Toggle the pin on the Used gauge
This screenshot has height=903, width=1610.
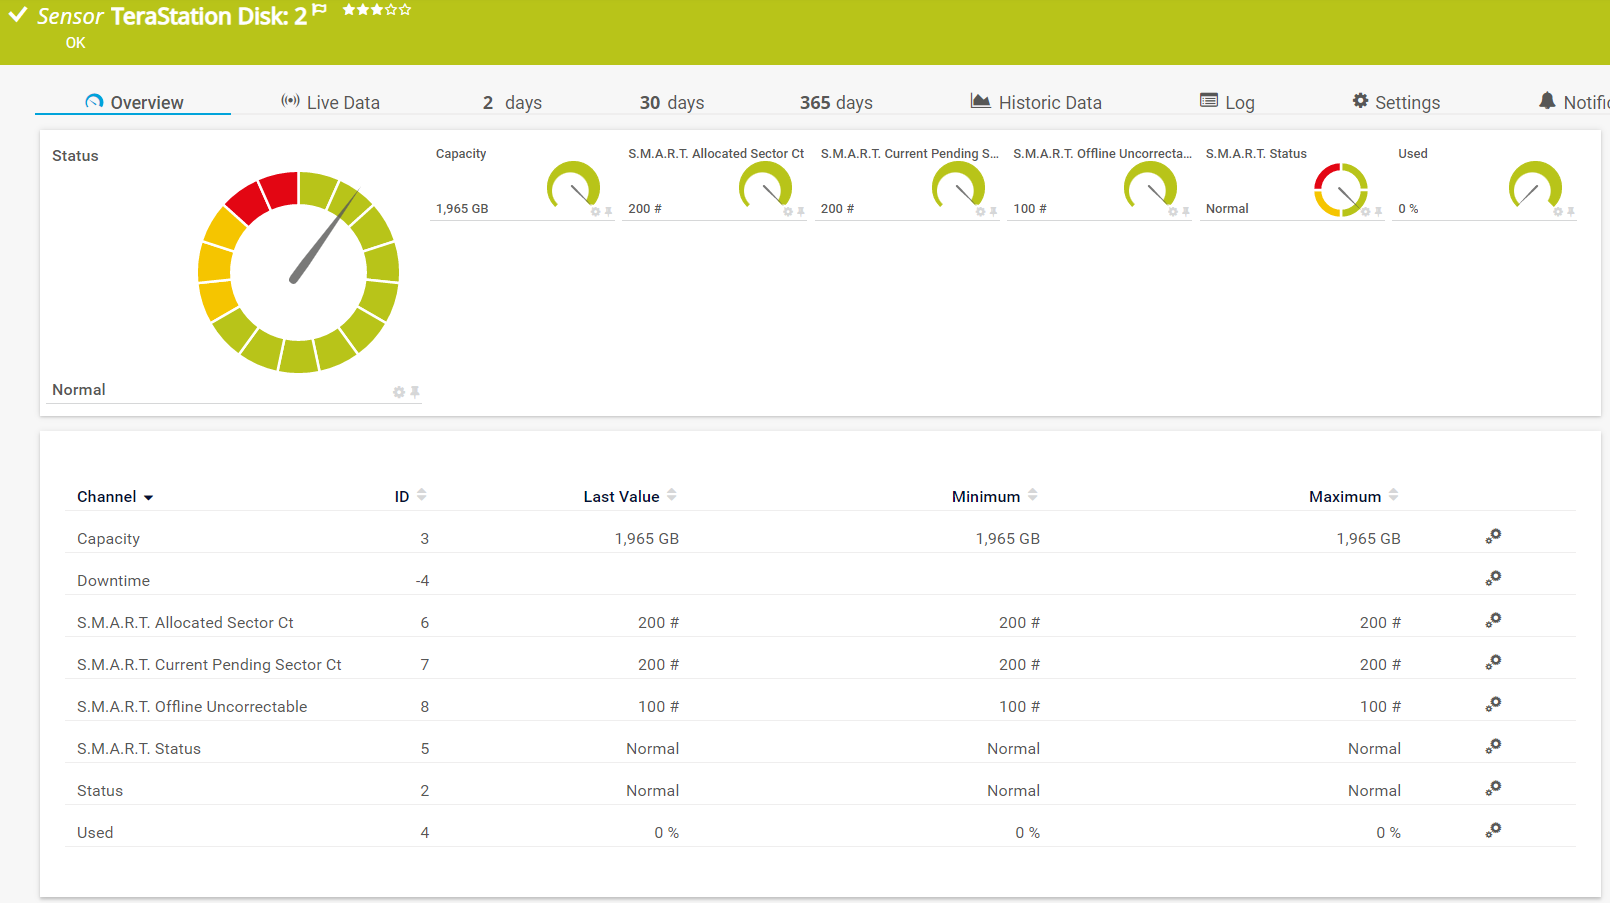[x=1571, y=212]
